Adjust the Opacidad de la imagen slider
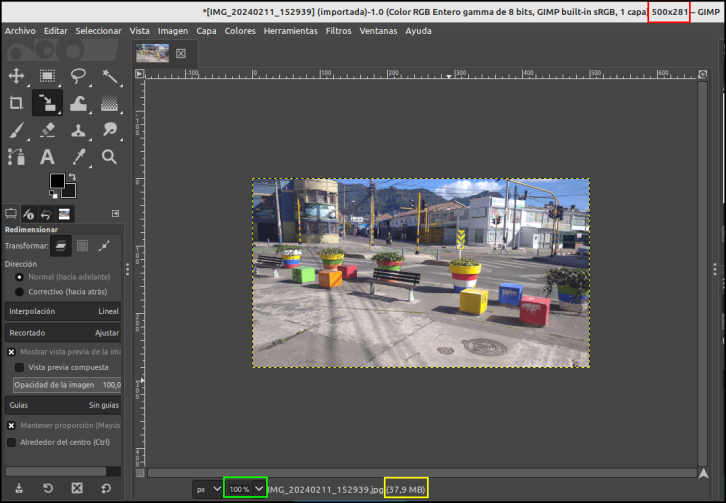Viewport: 726px width, 503px height. tap(67, 385)
